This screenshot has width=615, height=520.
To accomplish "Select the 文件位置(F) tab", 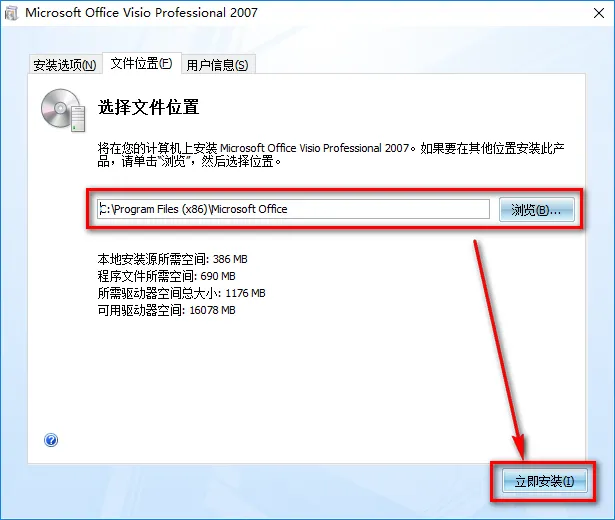I will pyautogui.click(x=141, y=63).
